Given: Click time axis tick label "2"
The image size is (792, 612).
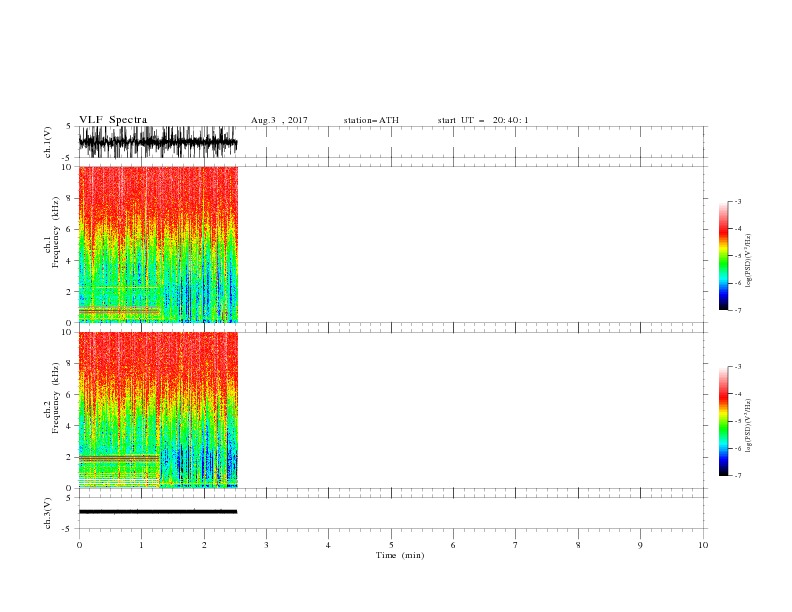Looking at the screenshot, I should pos(204,545).
